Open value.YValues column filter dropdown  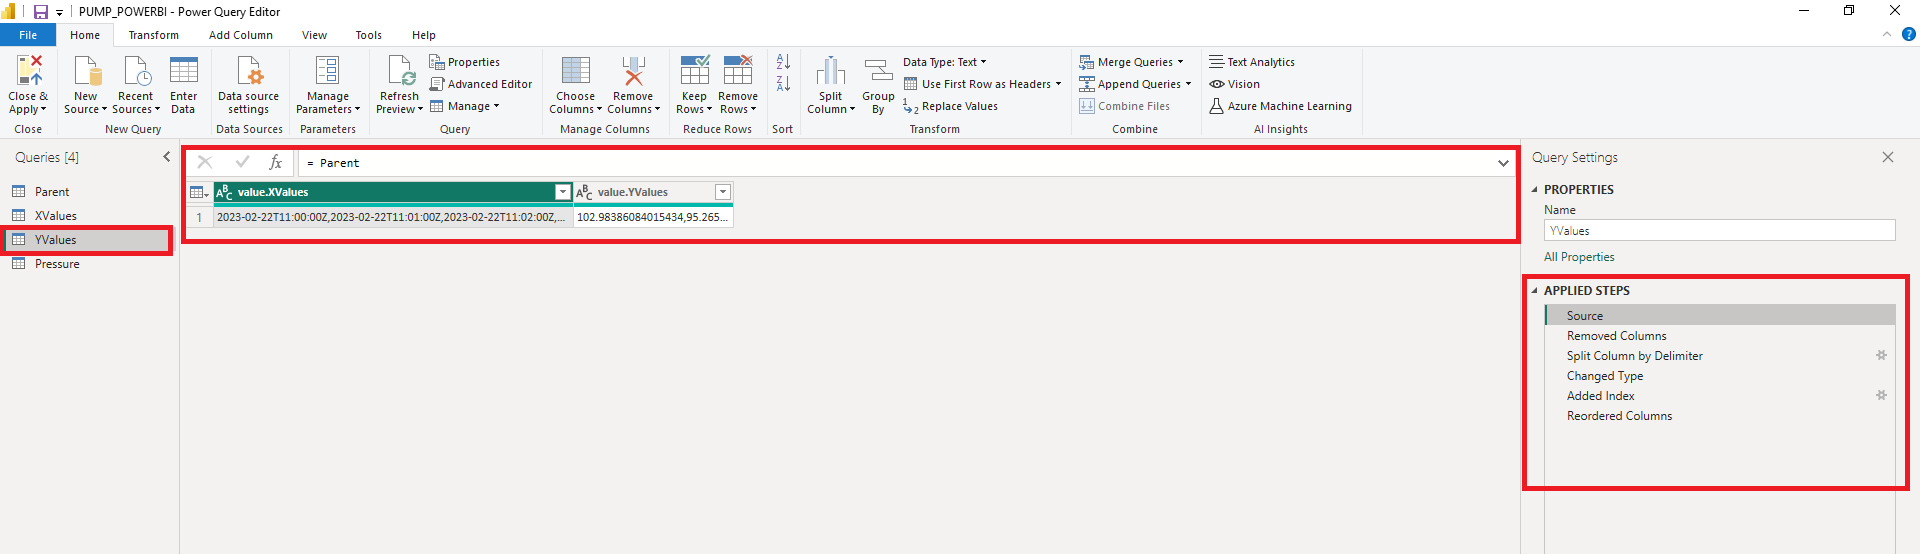[723, 192]
